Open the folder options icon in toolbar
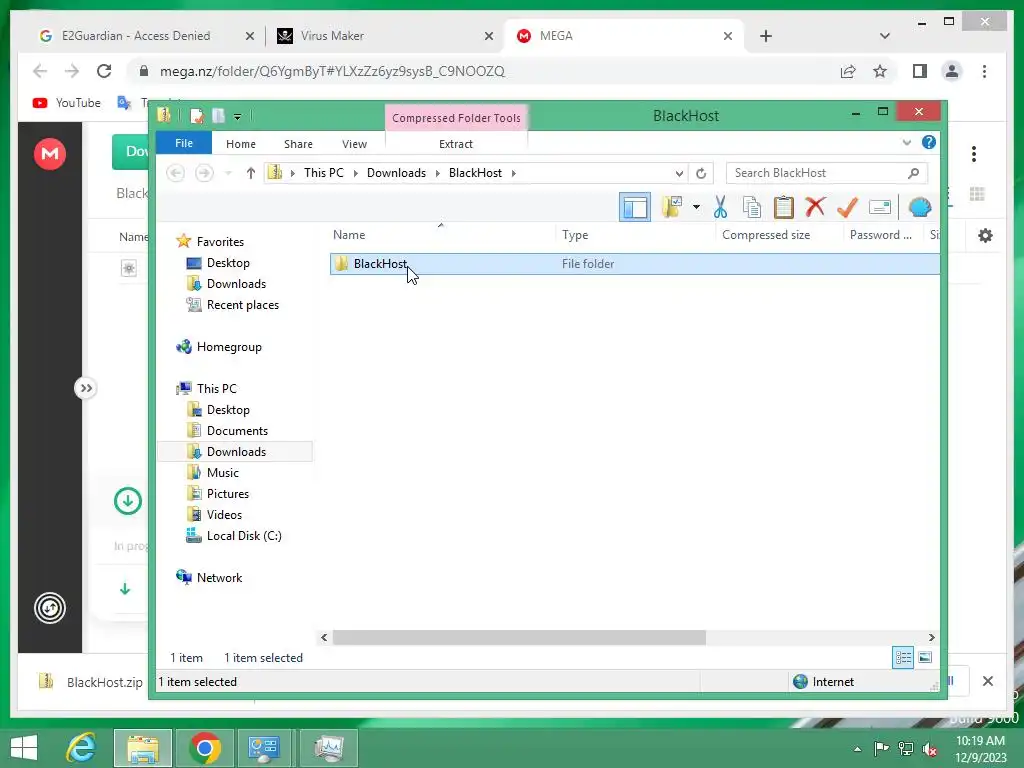The height and width of the screenshot is (768, 1024). [x=672, y=207]
